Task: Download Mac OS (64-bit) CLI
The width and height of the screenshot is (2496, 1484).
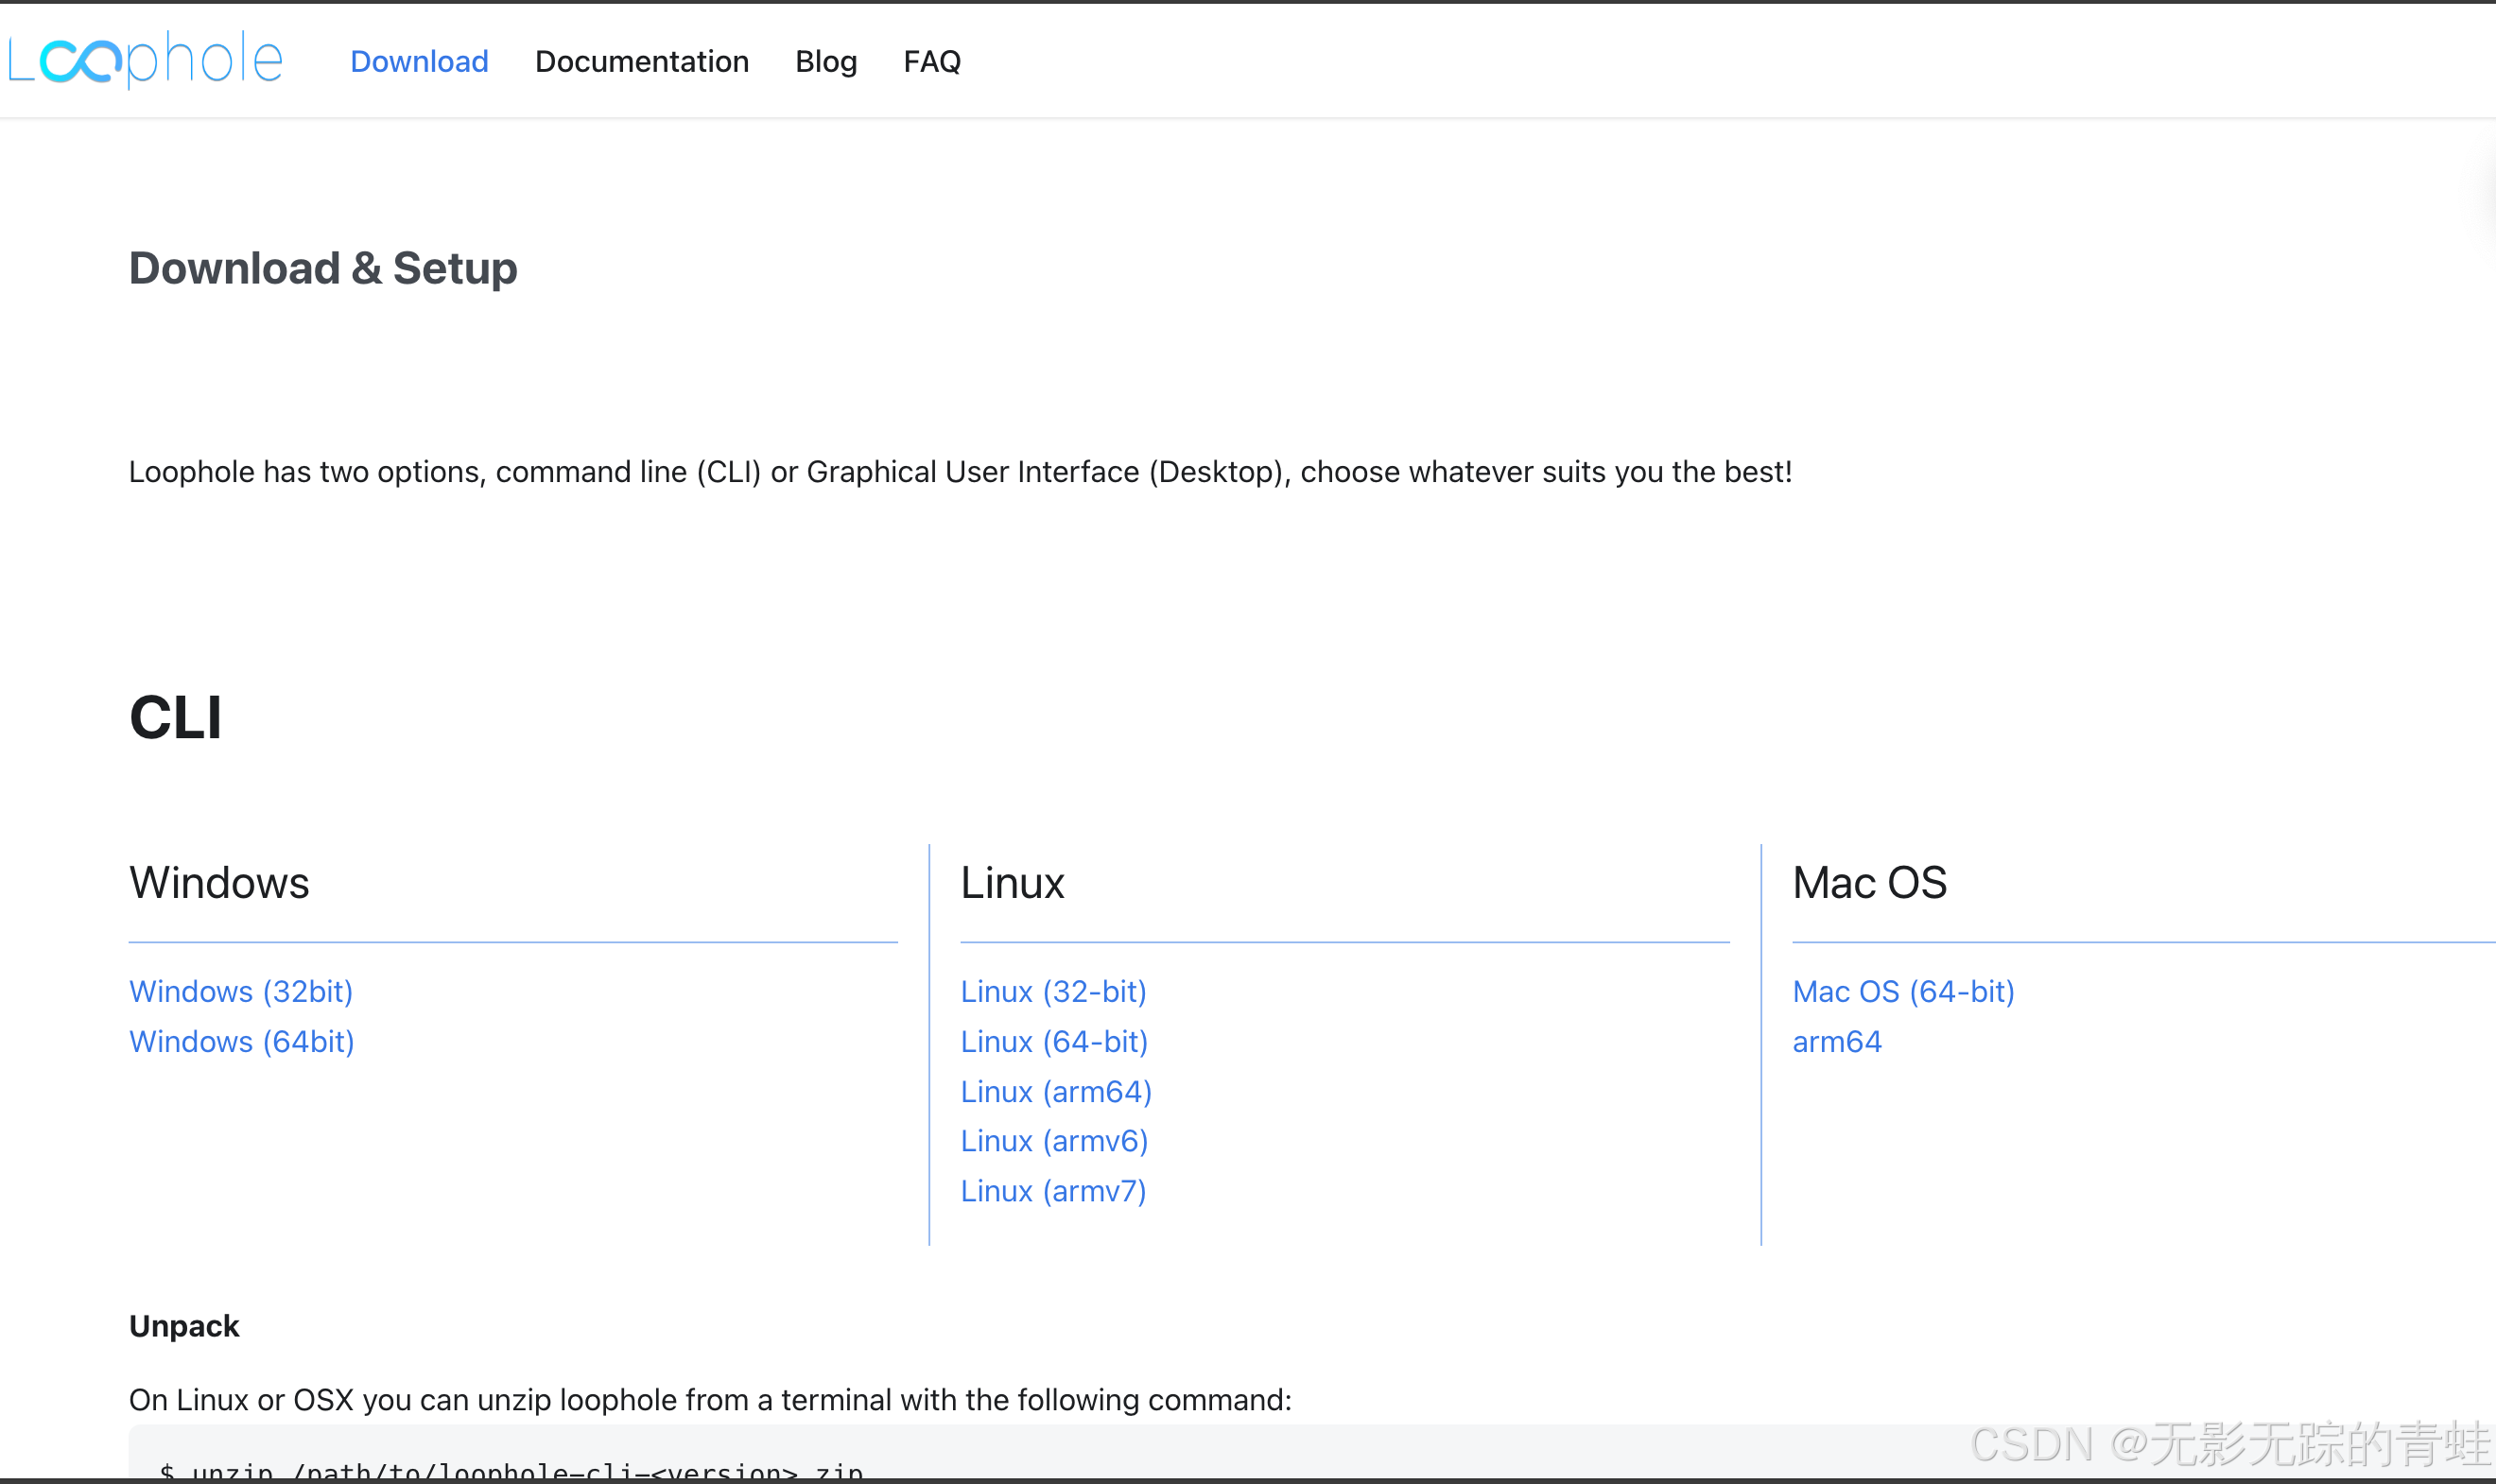Action: (1902, 991)
